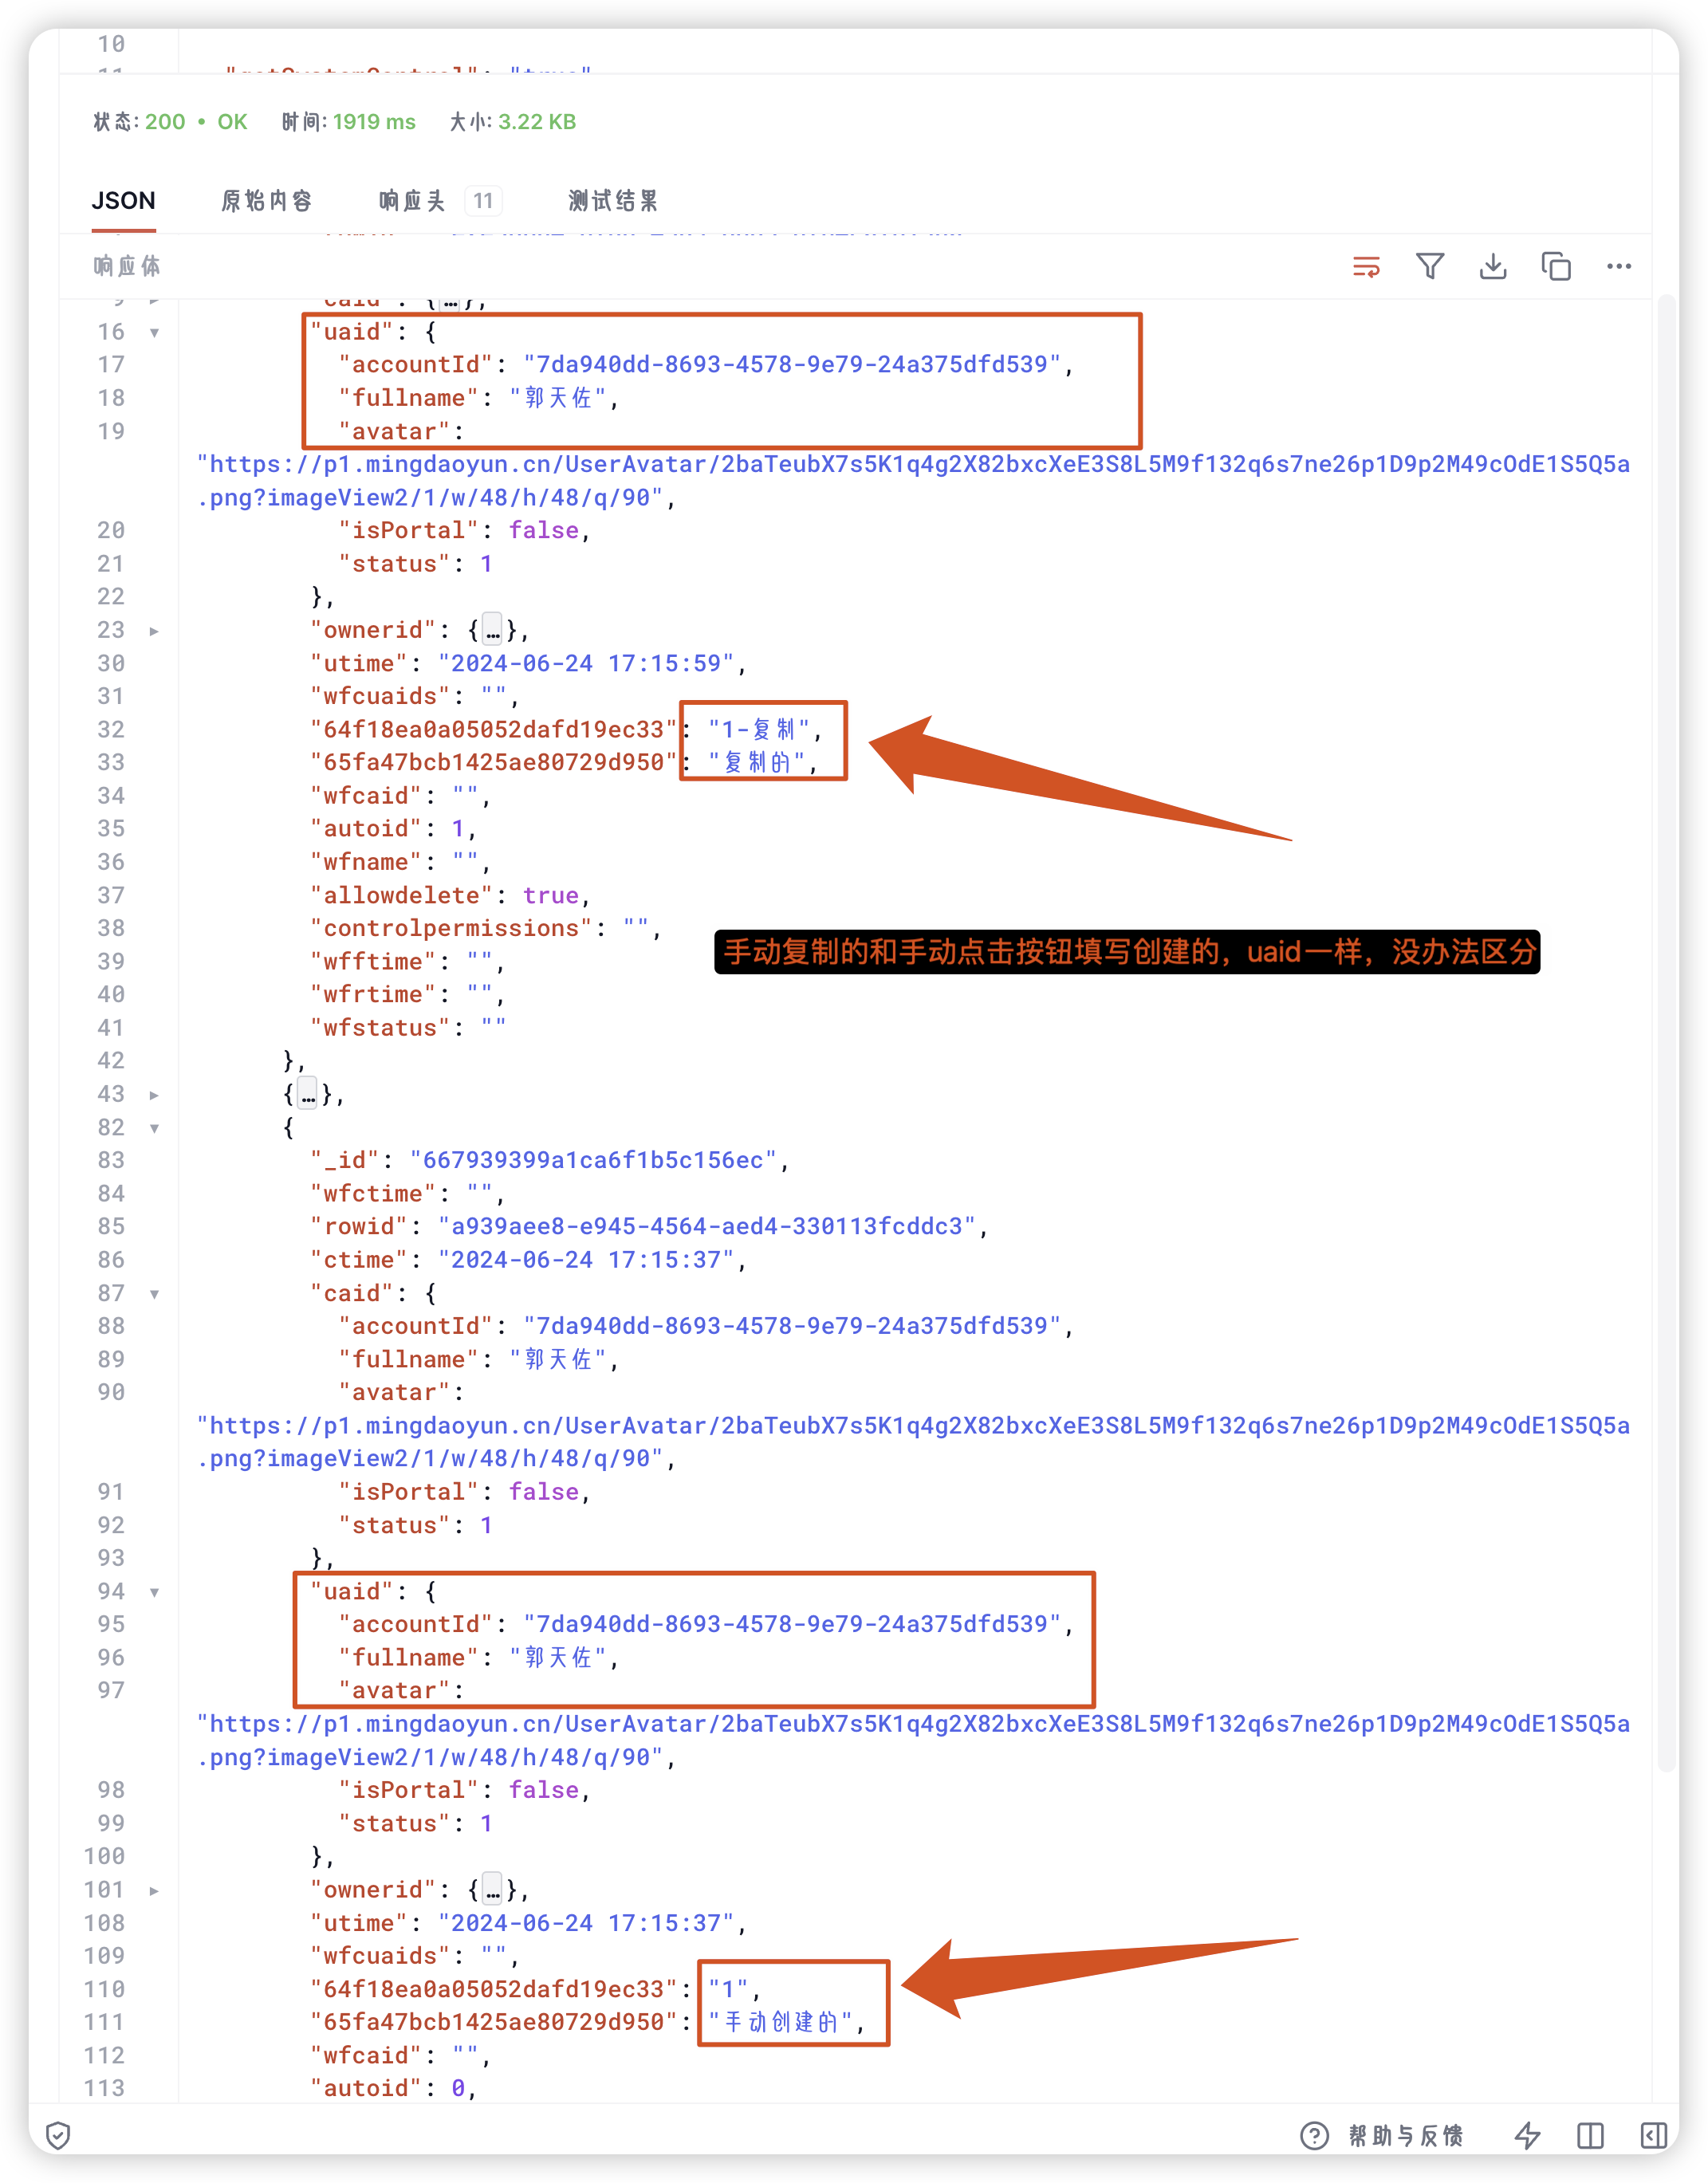
Task: Switch to the 原始内容 tab
Action: [266, 201]
